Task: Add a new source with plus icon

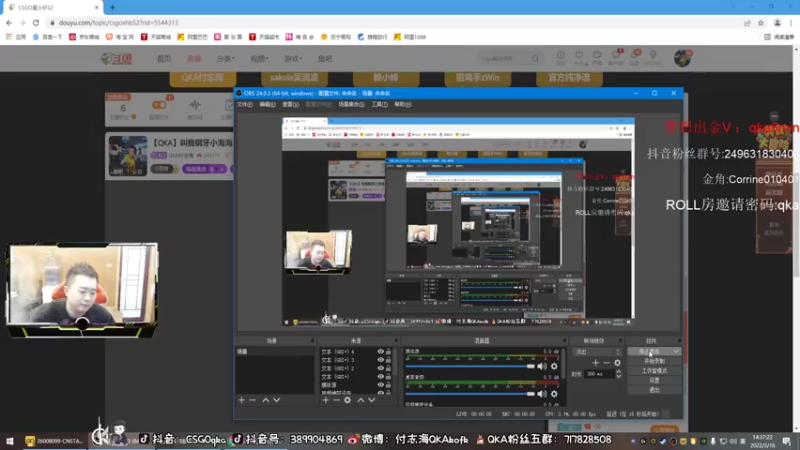Action: pos(326,401)
